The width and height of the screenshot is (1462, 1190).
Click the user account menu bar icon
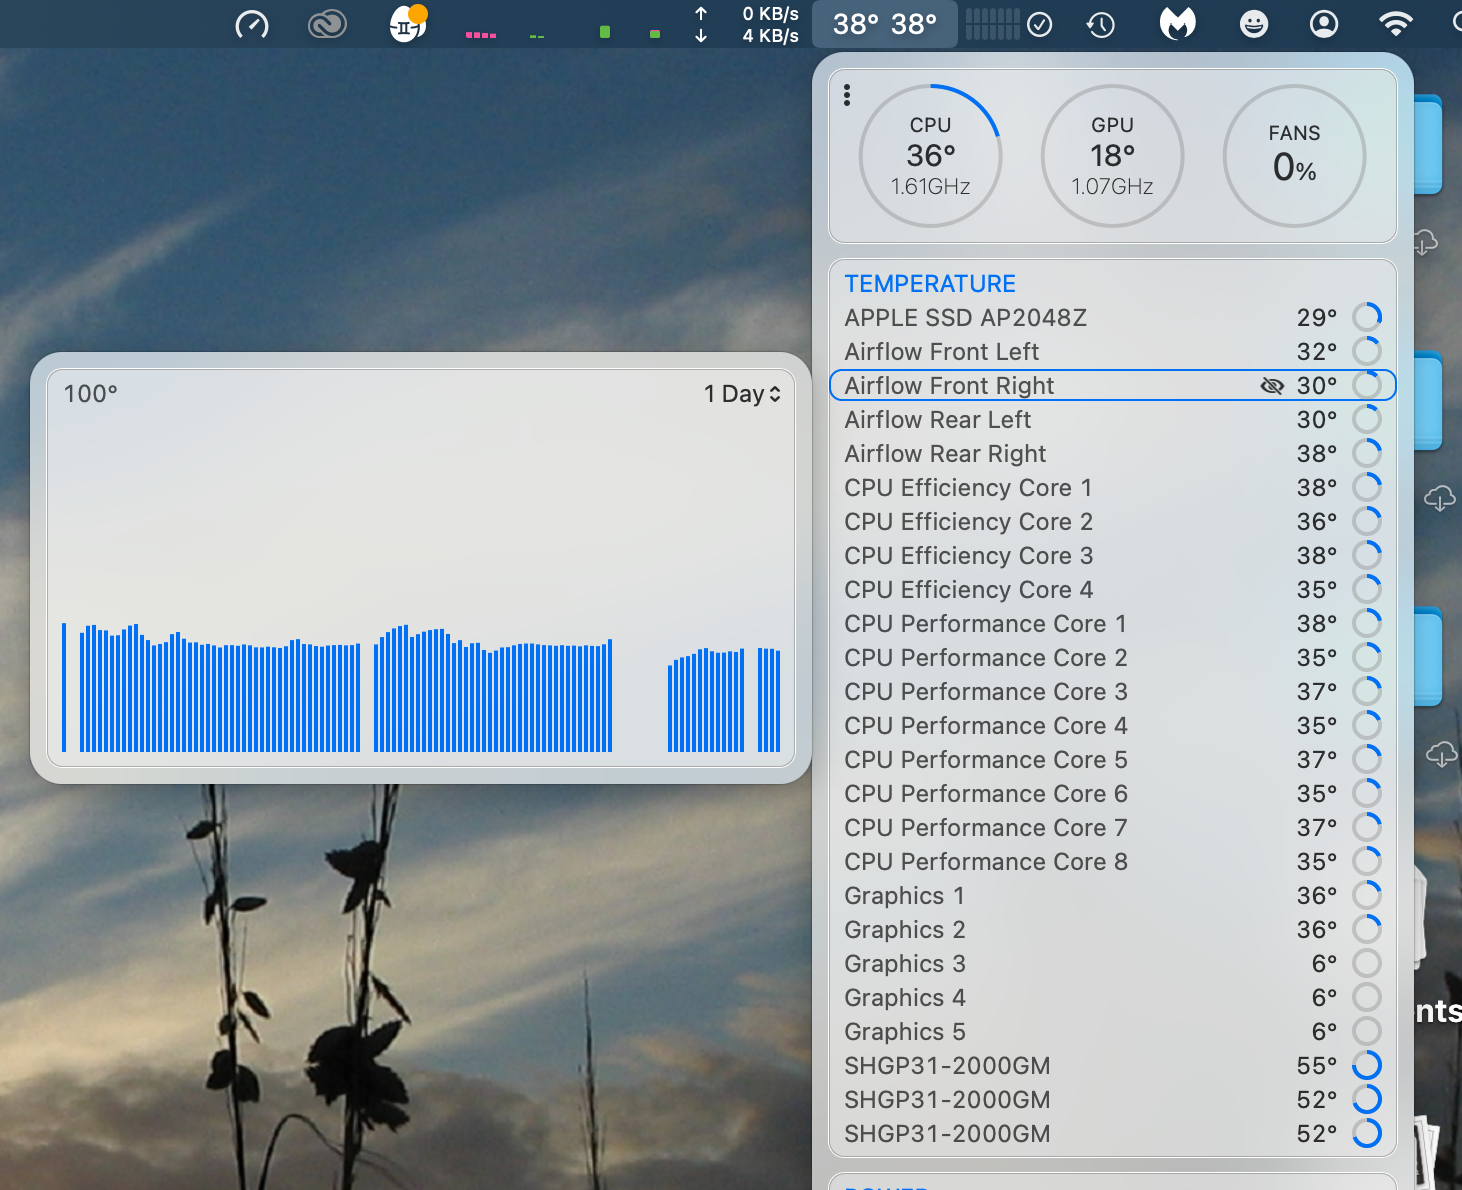(1323, 24)
